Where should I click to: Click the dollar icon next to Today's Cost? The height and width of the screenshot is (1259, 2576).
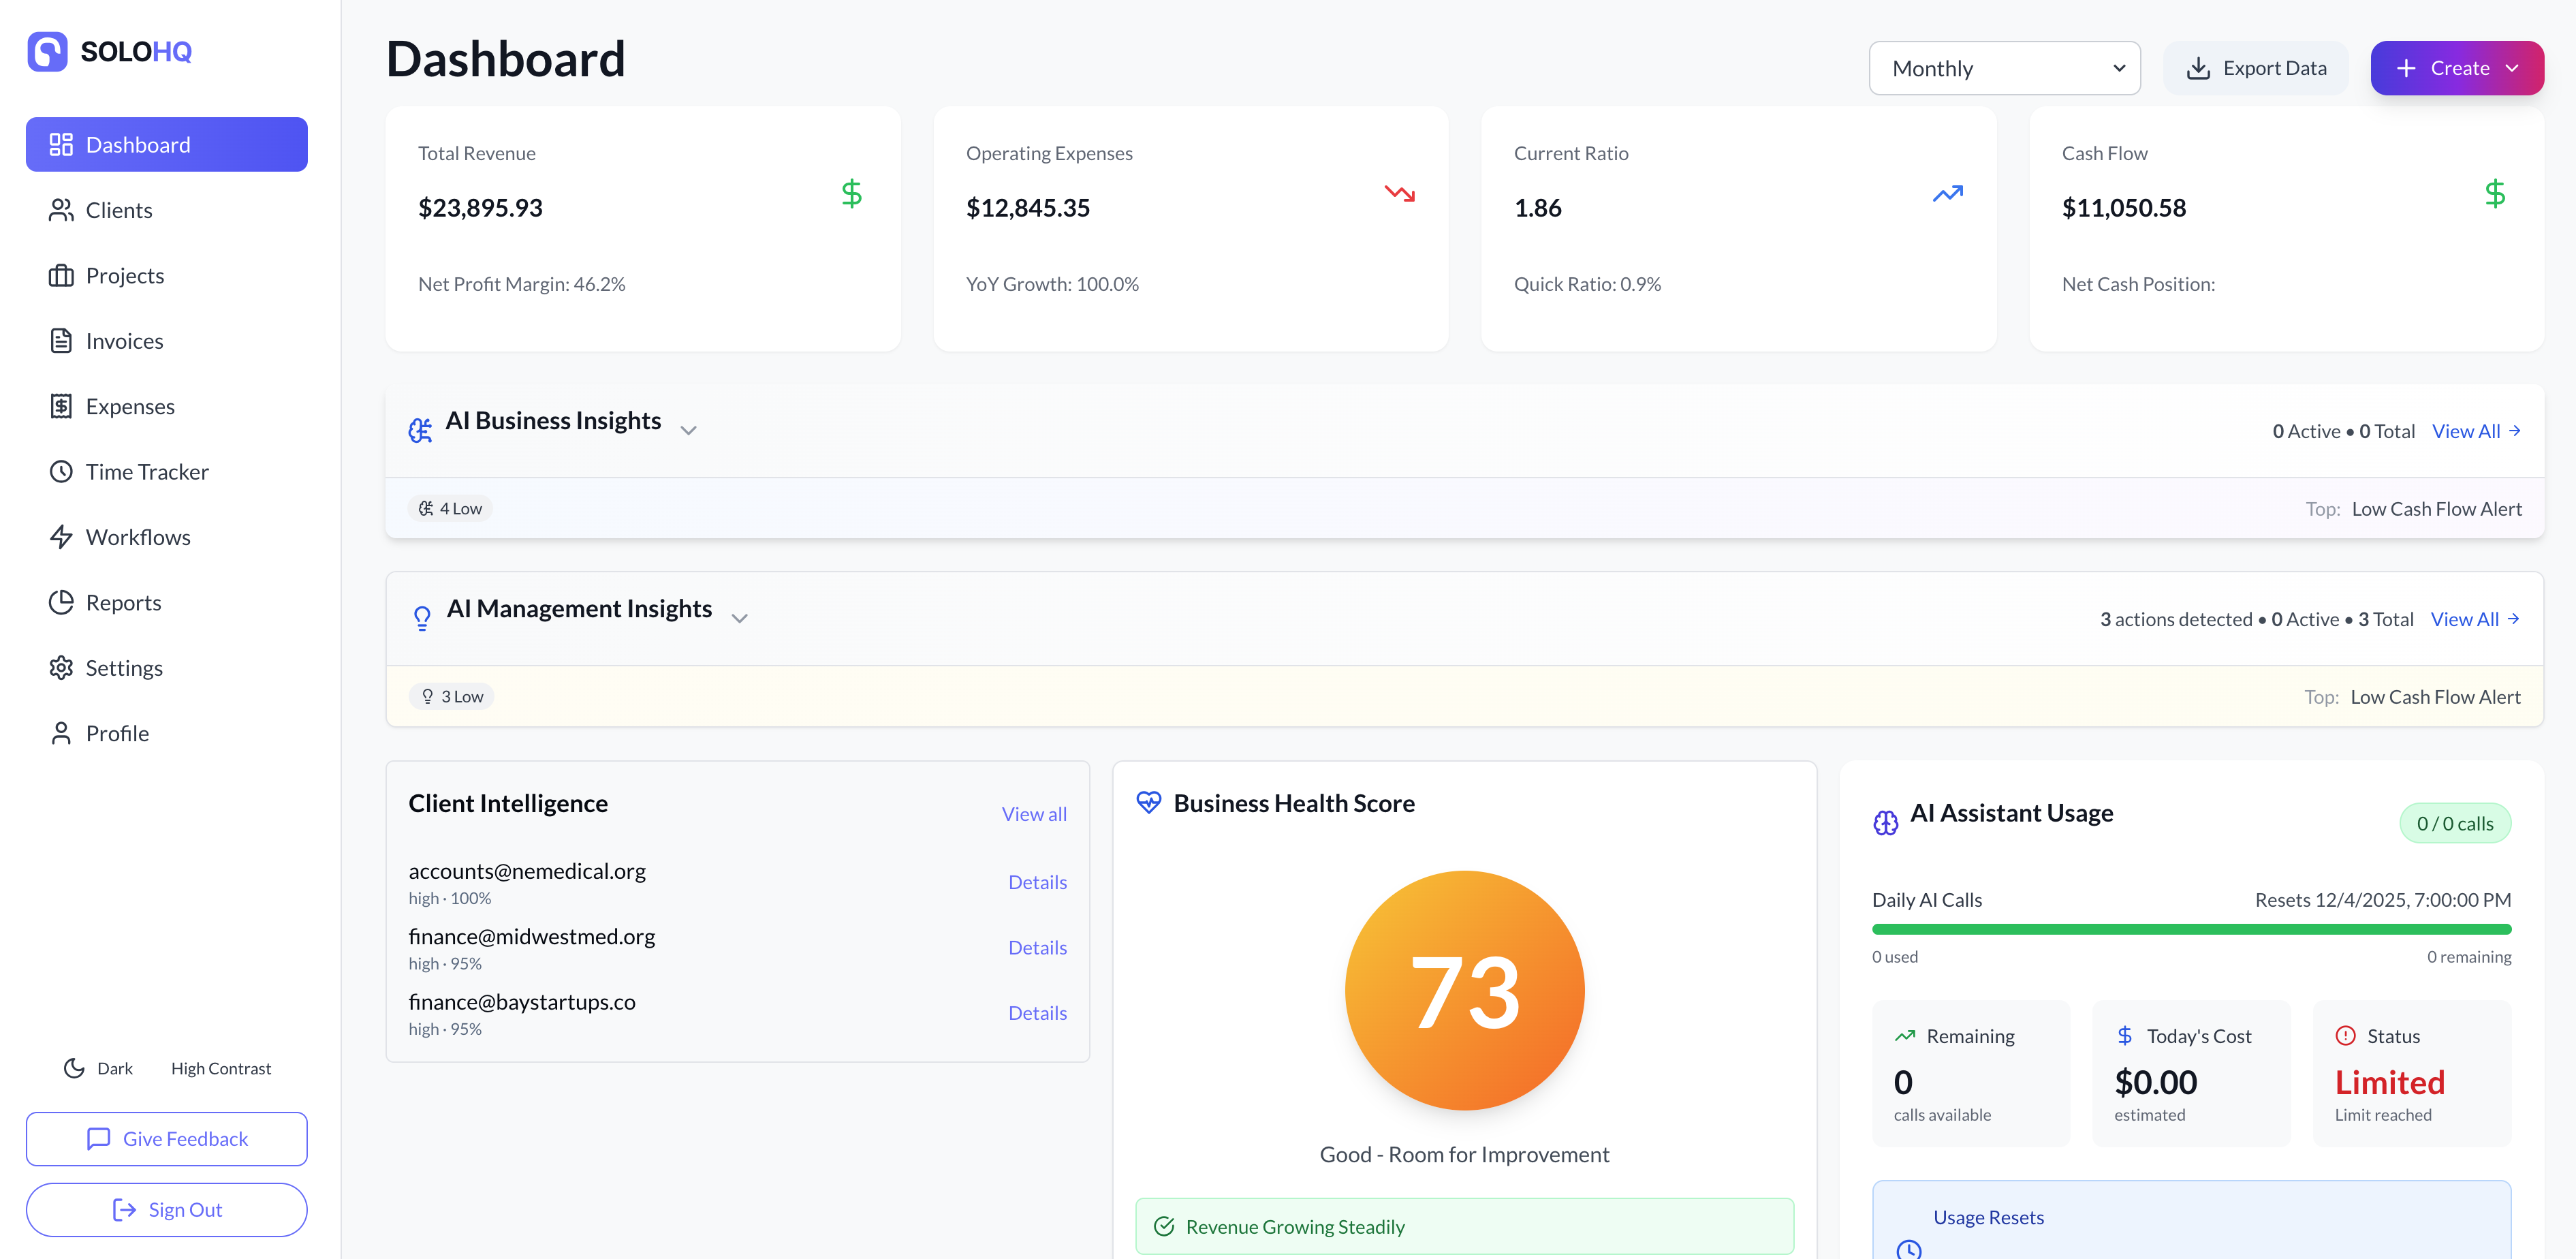coord(2124,1035)
